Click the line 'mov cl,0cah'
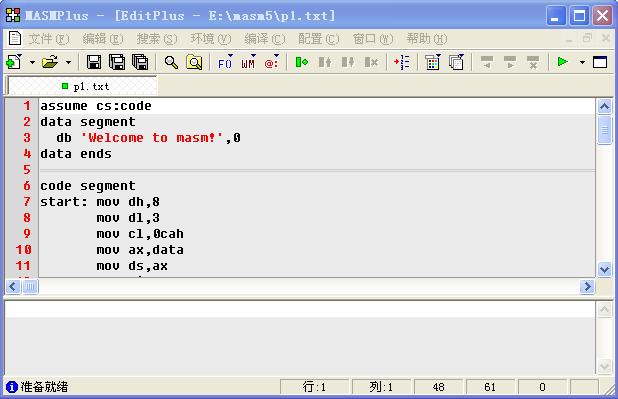Image resolution: width=618 pixels, height=399 pixels. [x=140, y=234]
